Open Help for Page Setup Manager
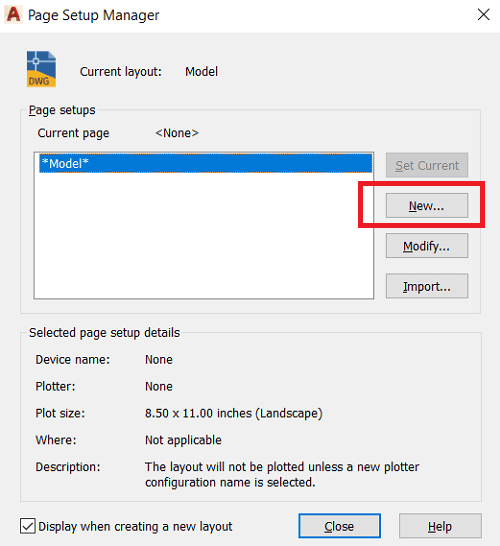 (440, 526)
